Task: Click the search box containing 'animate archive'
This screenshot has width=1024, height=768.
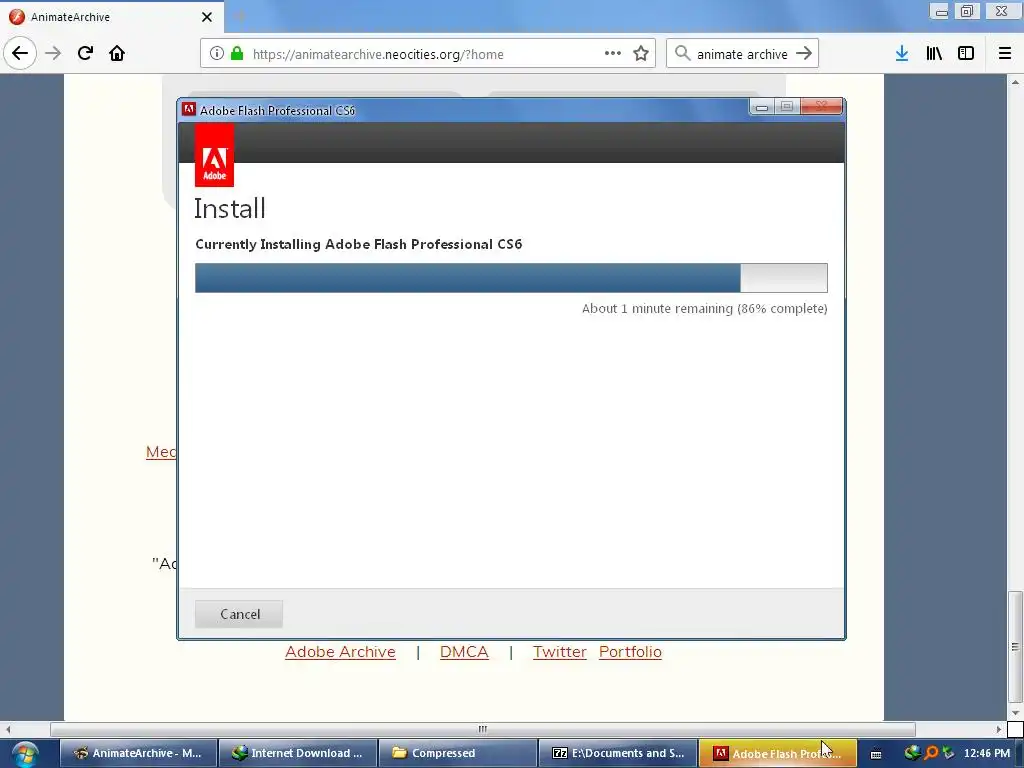Action: tap(742, 54)
